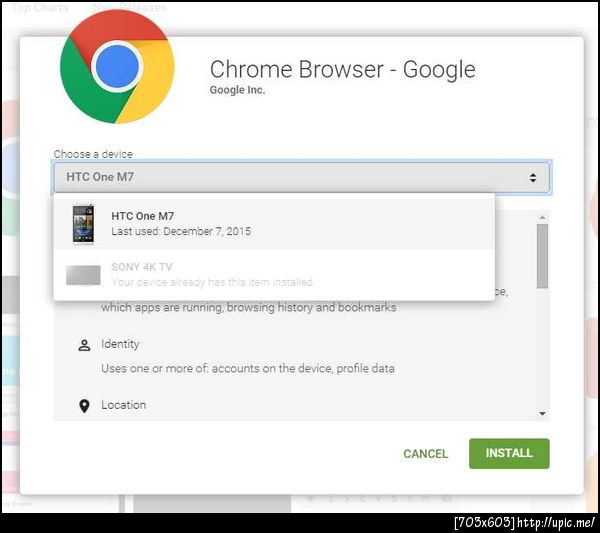The width and height of the screenshot is (600, 533).
Task: Click the Location pin icon
Action: click(x=84, y=406)
